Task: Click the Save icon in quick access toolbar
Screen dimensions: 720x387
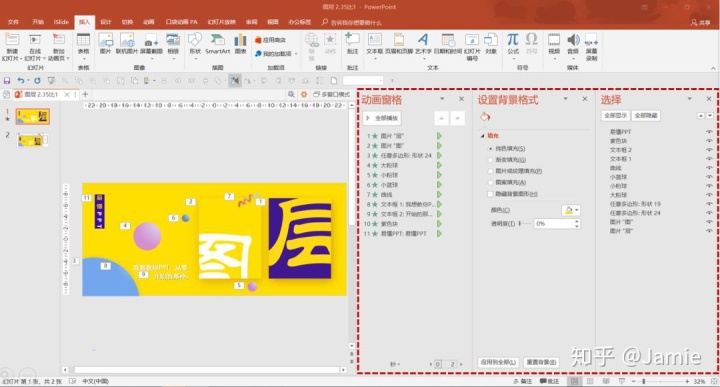Action: [7, 81]
